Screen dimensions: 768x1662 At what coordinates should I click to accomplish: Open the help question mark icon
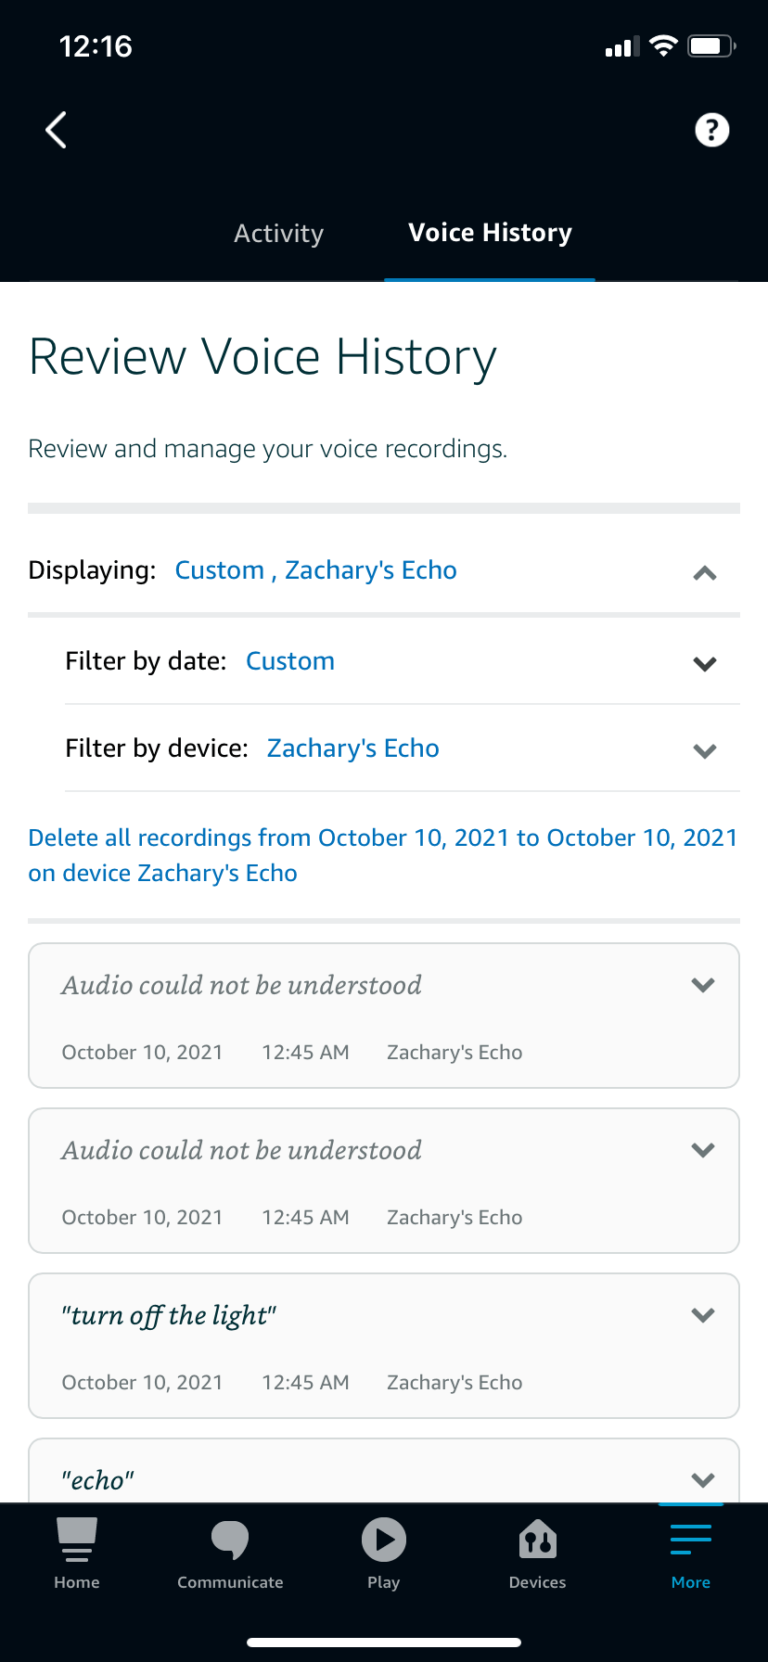click(x=711, y=129)
